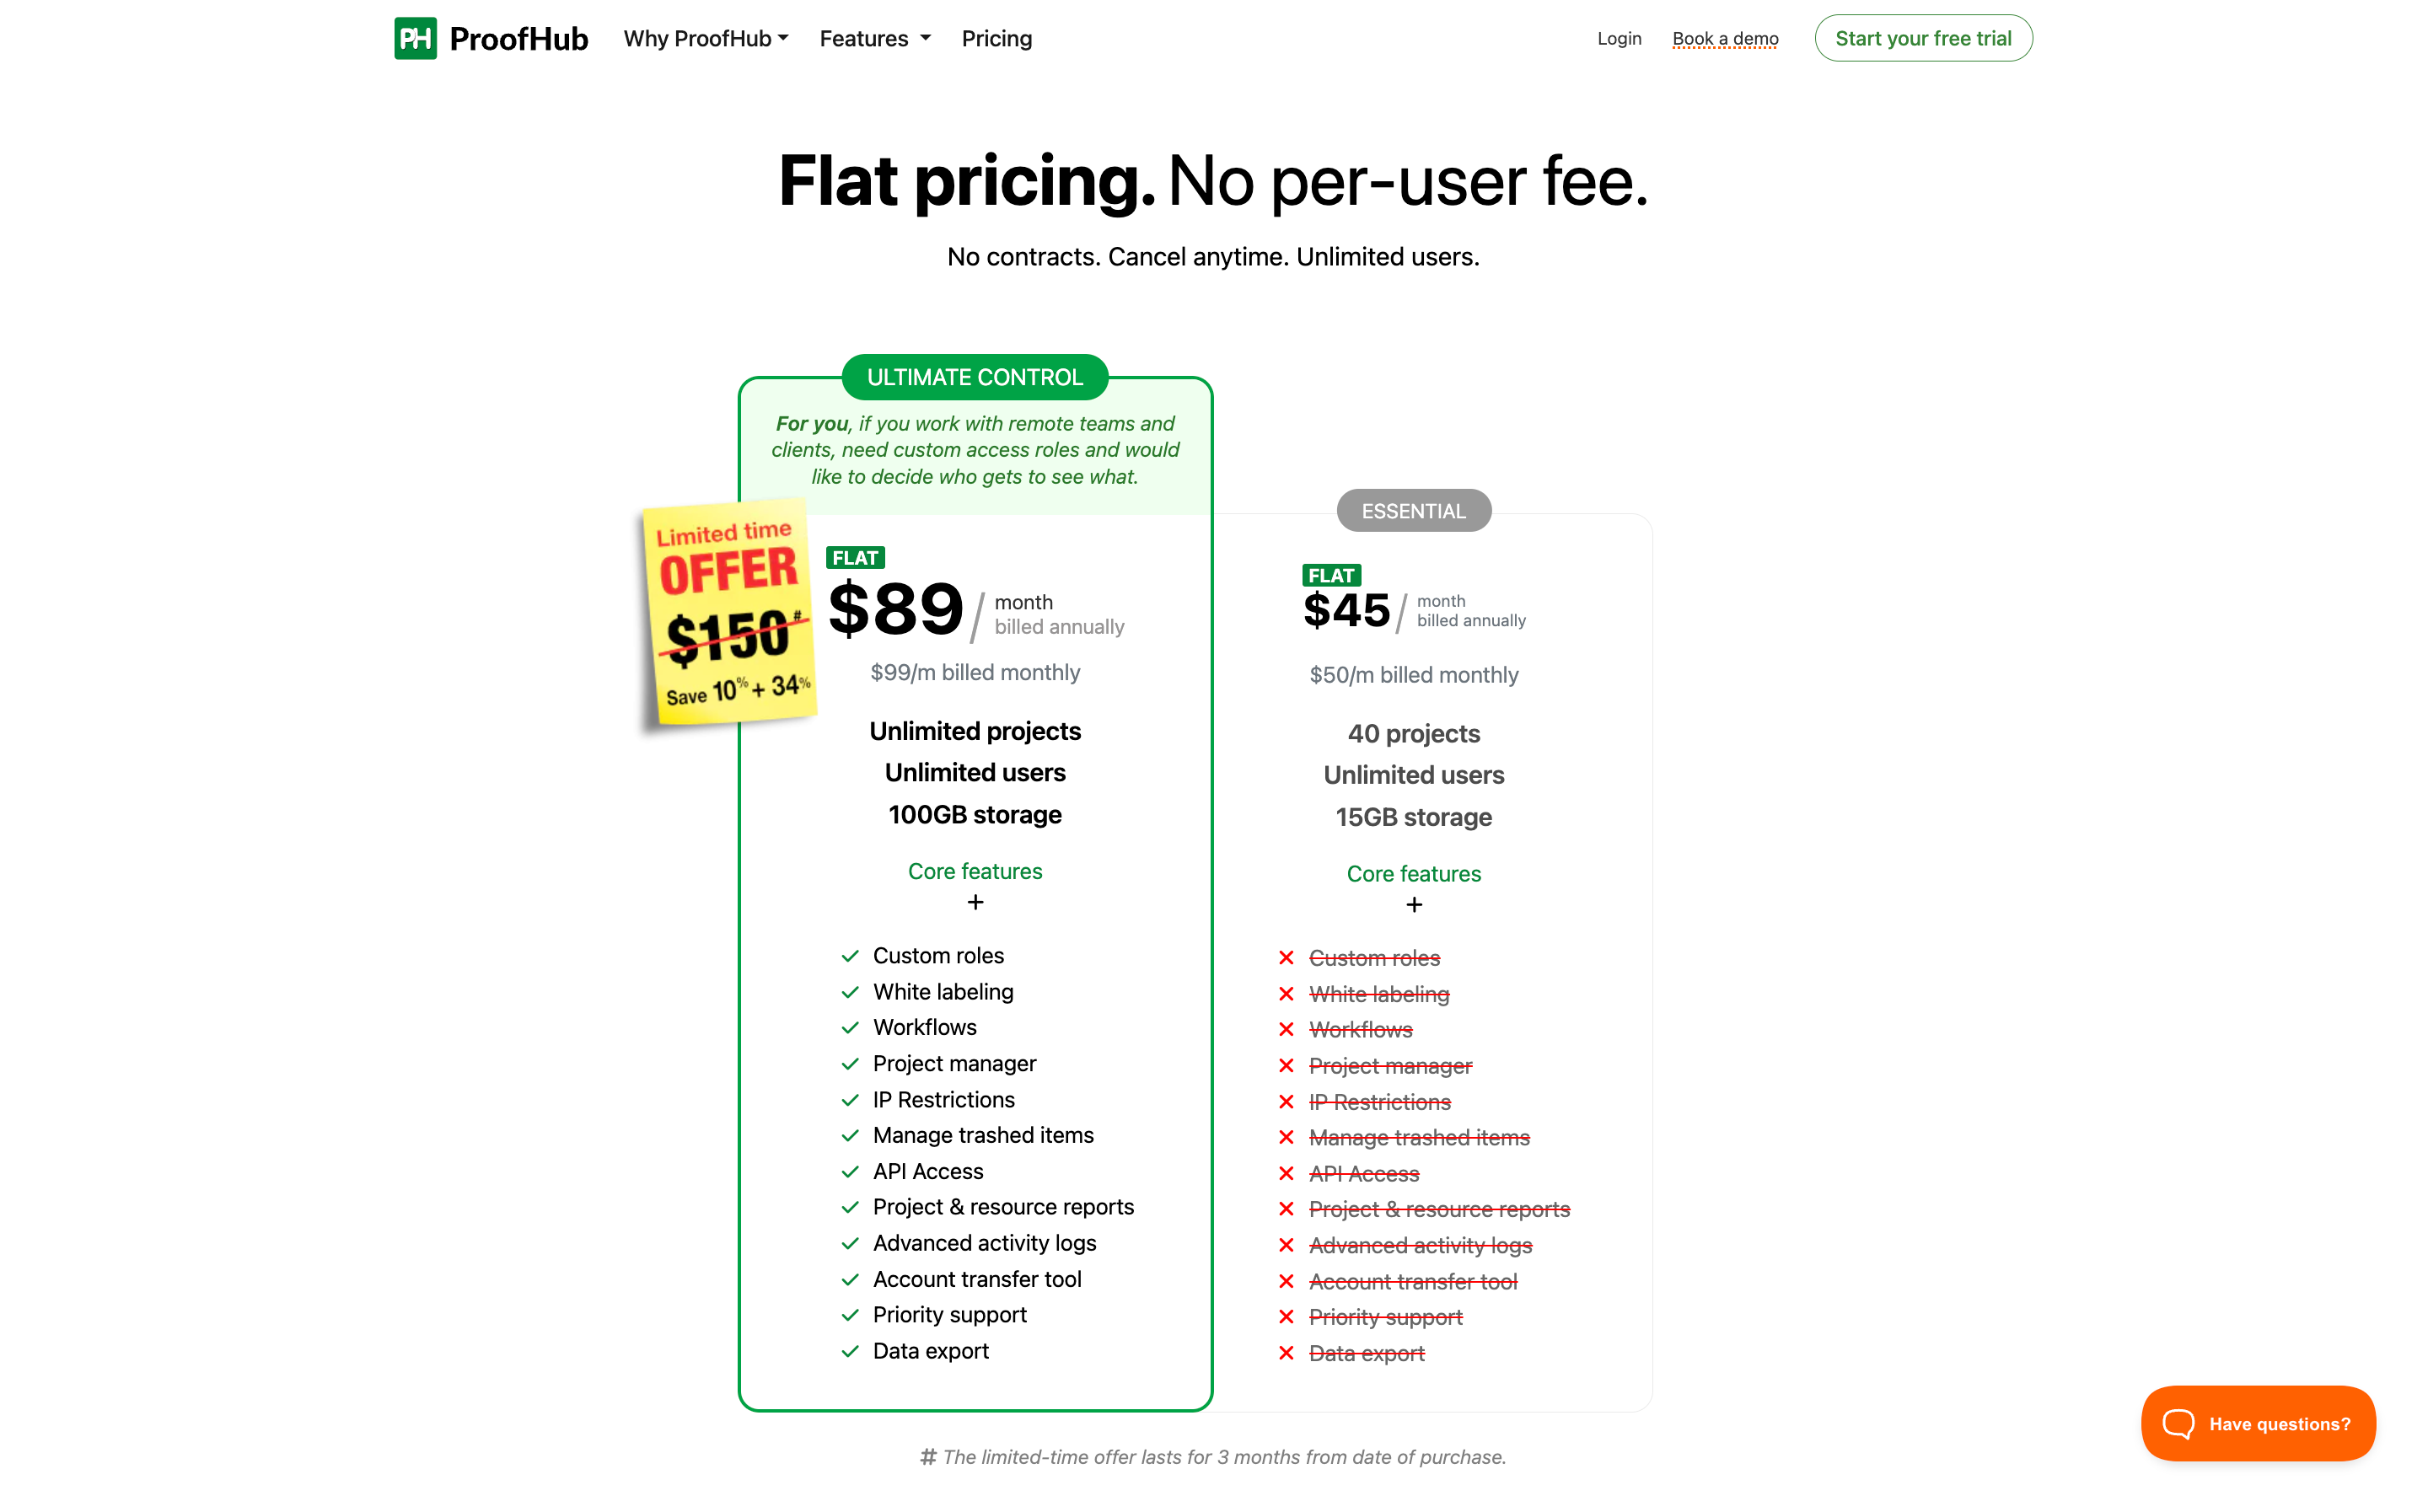Click the red X beside White labeling
This screenshot has height=1512, width=2428.
tap(1286, 994)
